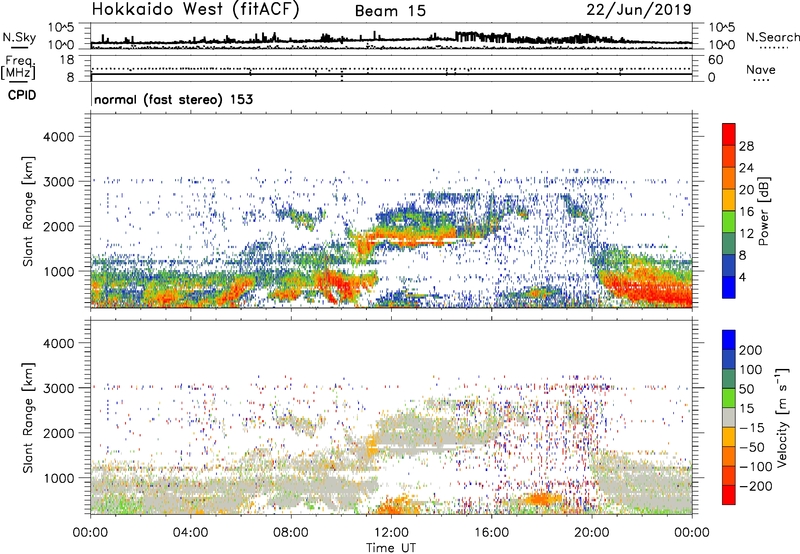Viewport: 800px width, 554px height.
Task: Click the "-200" velocity colorbar label
Action: [x=756, y=487]
